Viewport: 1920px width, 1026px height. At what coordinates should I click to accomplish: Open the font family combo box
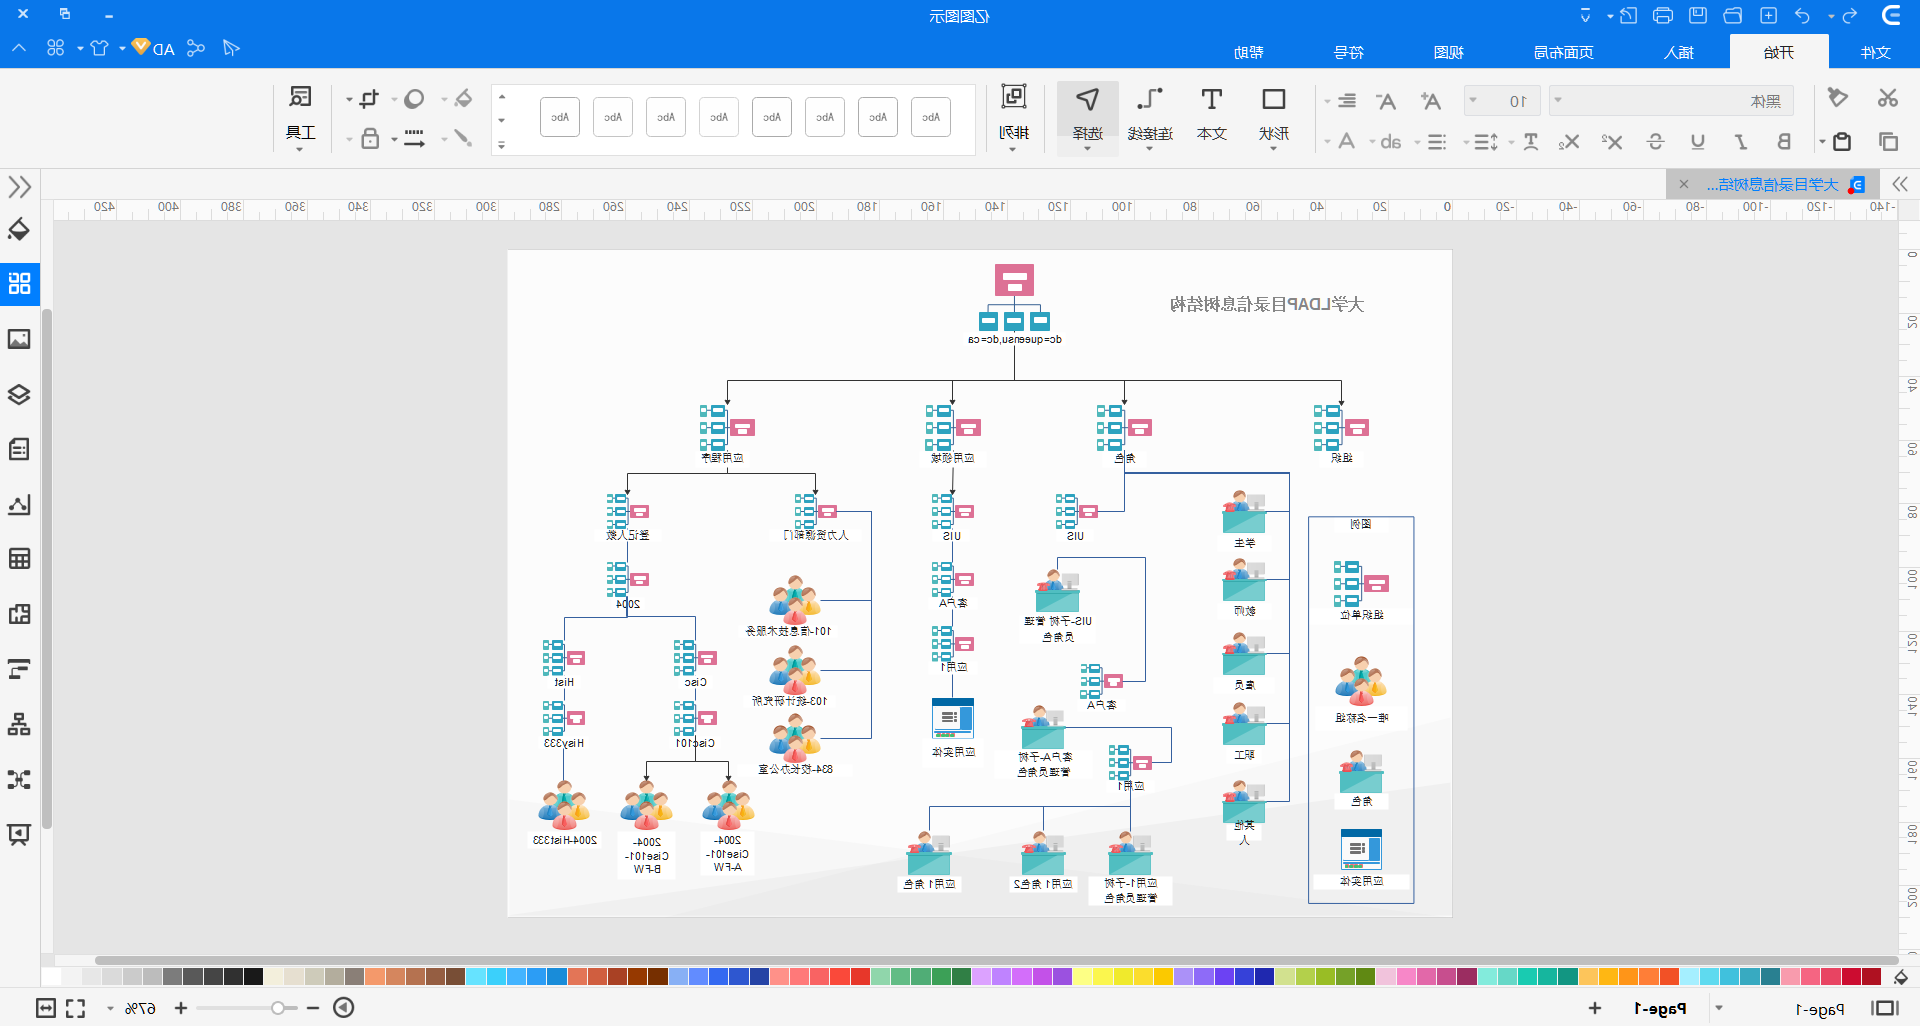[x=1672, y=101]
